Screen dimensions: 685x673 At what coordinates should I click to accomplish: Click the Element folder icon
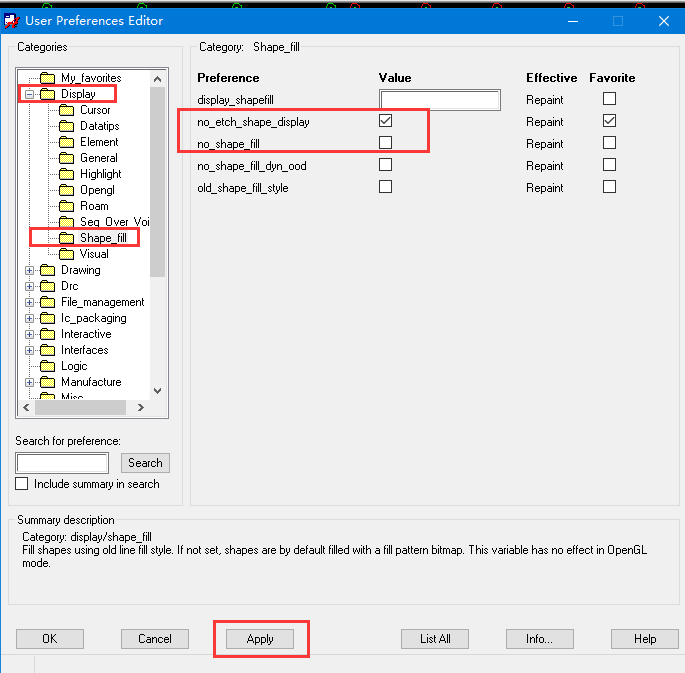(66, 142)
